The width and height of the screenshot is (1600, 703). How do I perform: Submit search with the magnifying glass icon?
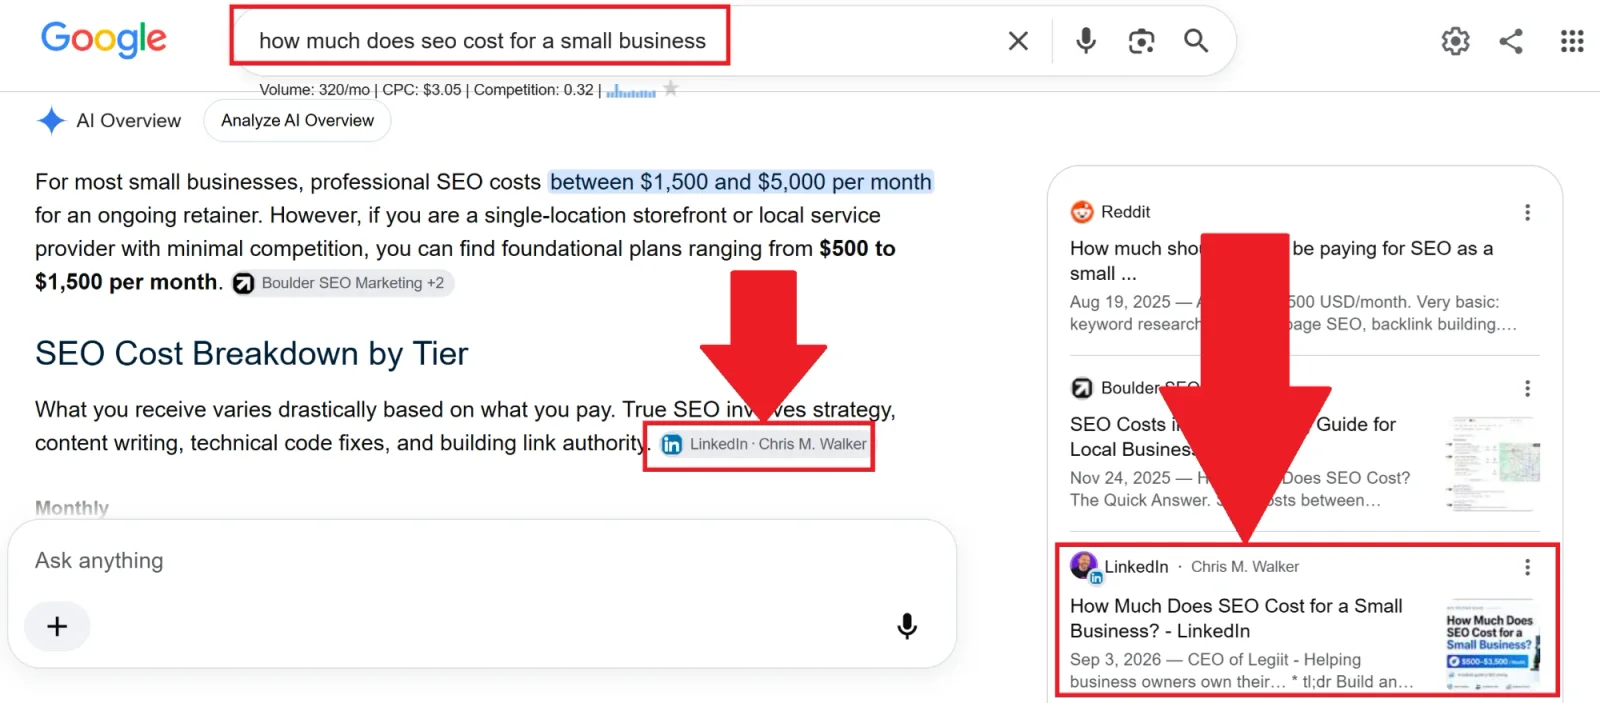click(x=1196, y=41)
